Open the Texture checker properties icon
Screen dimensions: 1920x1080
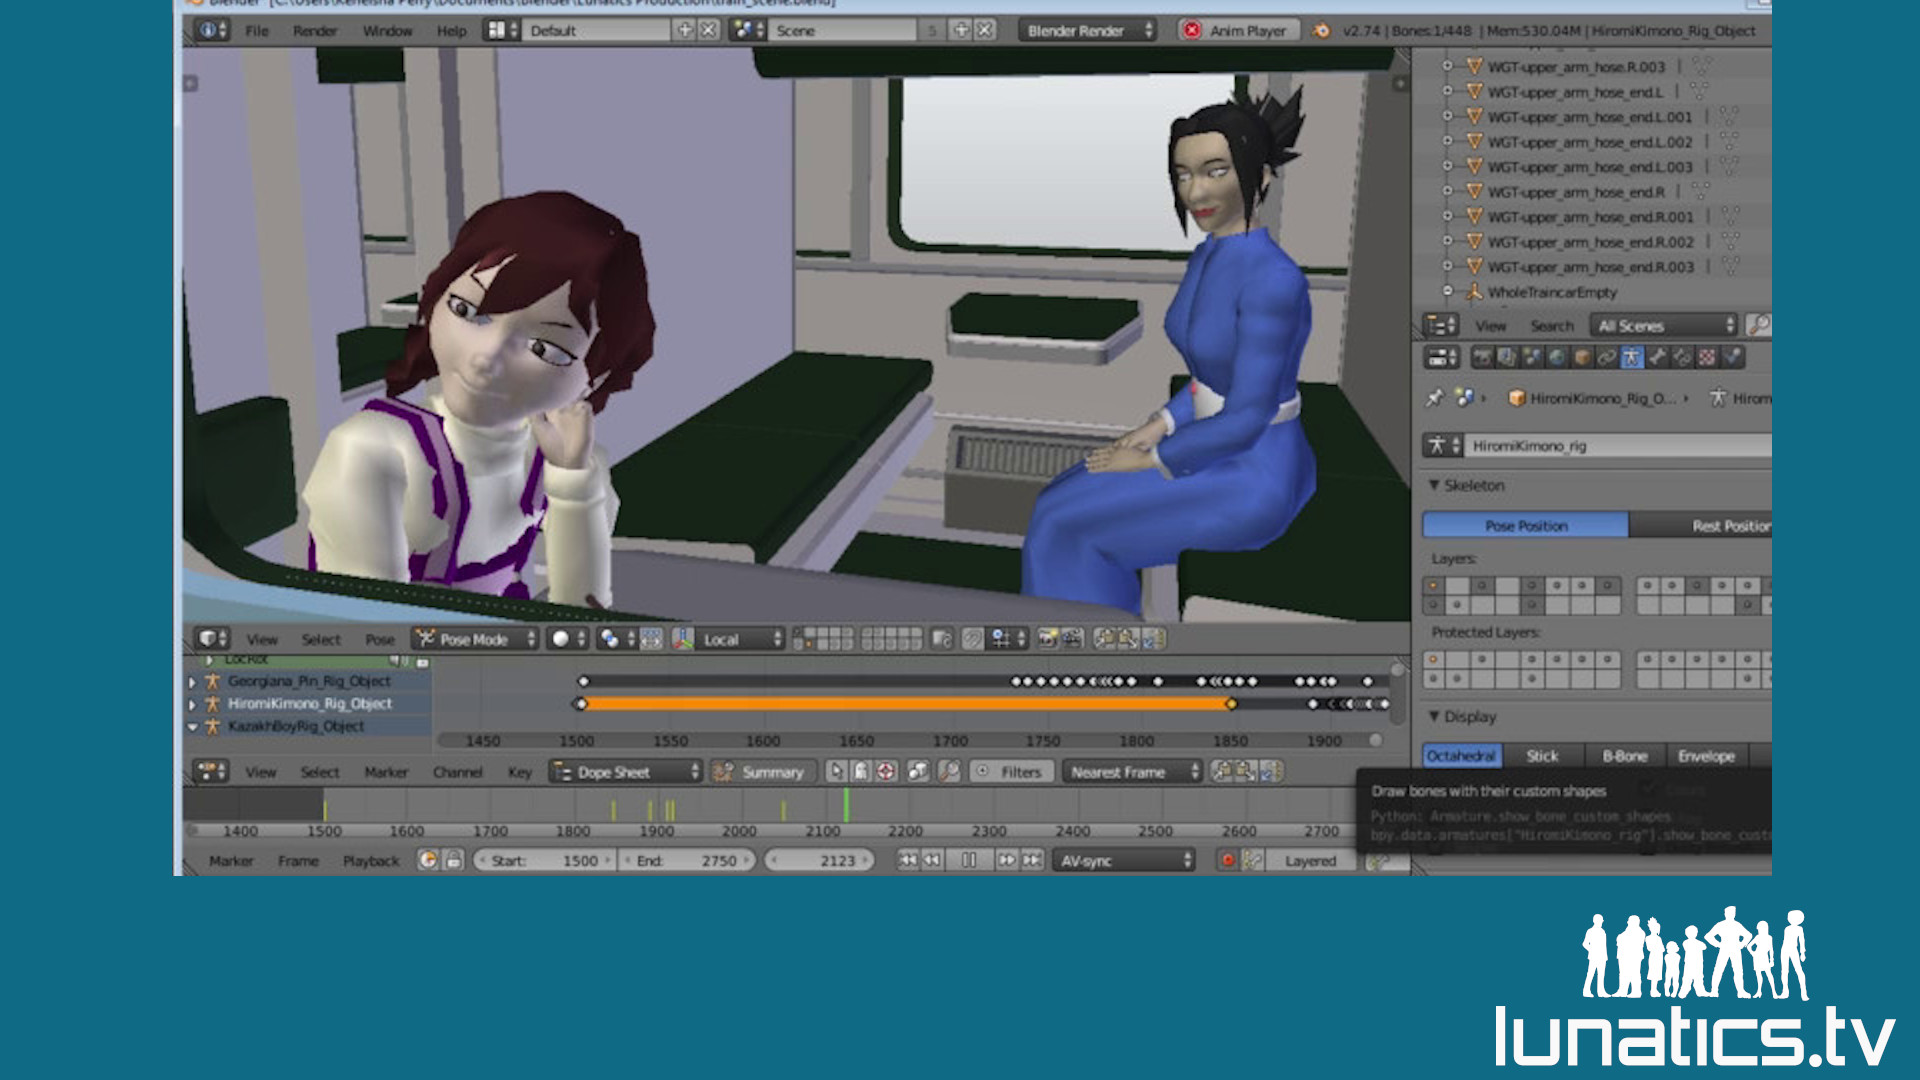point(1707,357)
